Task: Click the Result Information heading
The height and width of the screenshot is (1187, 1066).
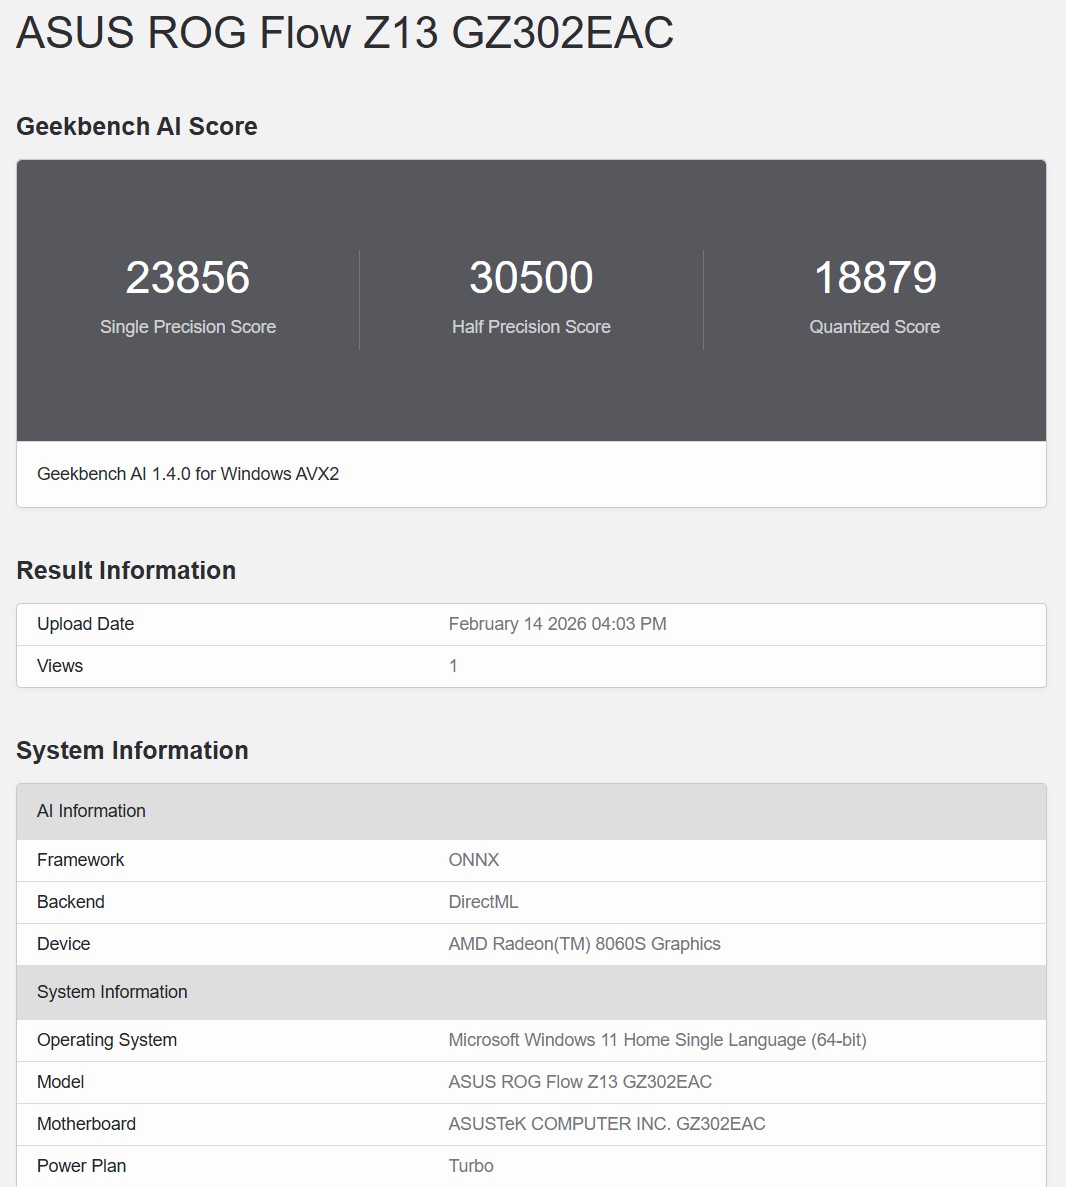Action: (125, 570)
